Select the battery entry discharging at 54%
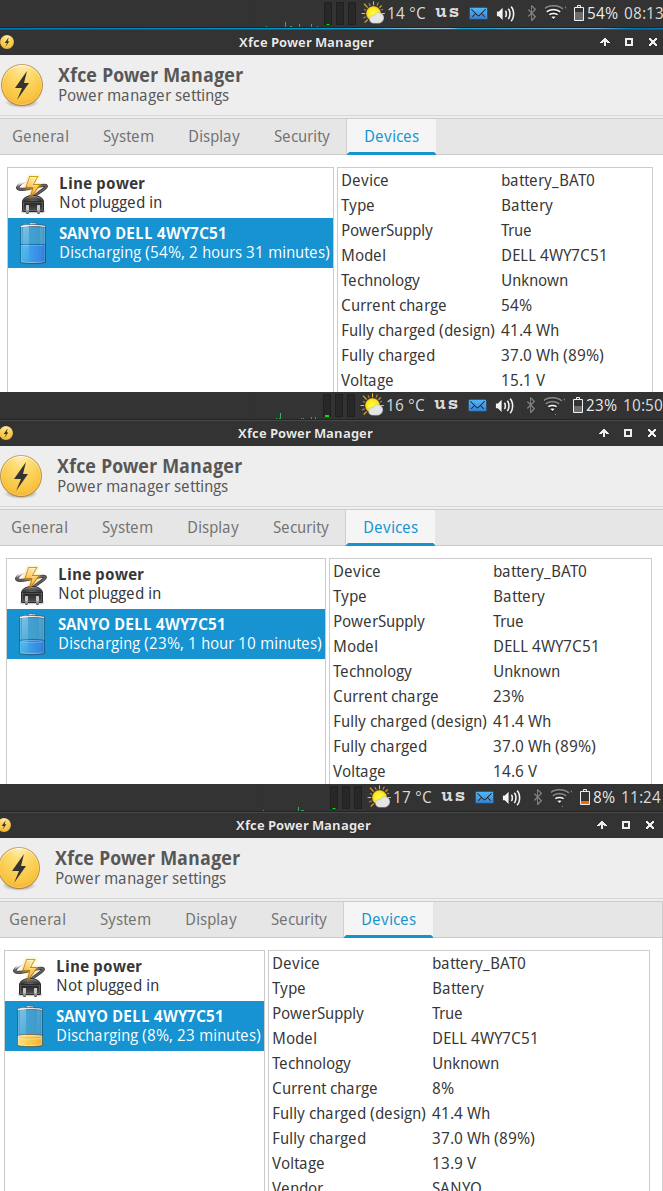Screen dimensions: 663x1191 (x=170, y=243)
